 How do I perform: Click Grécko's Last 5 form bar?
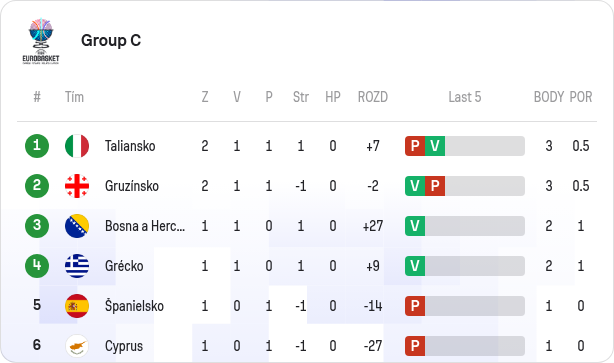click(465, 266)
